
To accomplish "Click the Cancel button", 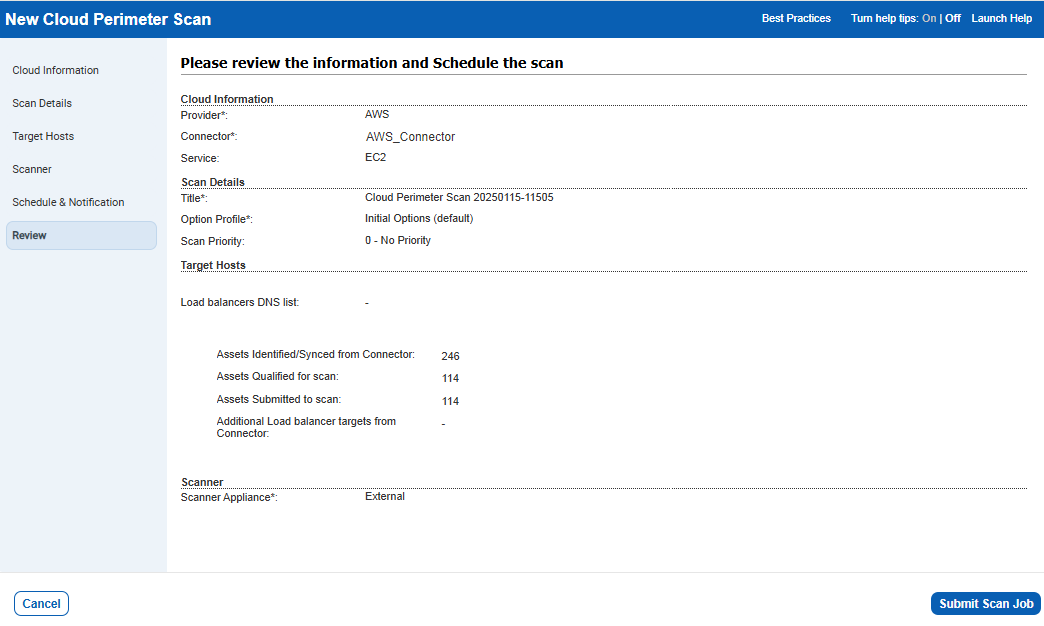I will click(x=40, y=603).
